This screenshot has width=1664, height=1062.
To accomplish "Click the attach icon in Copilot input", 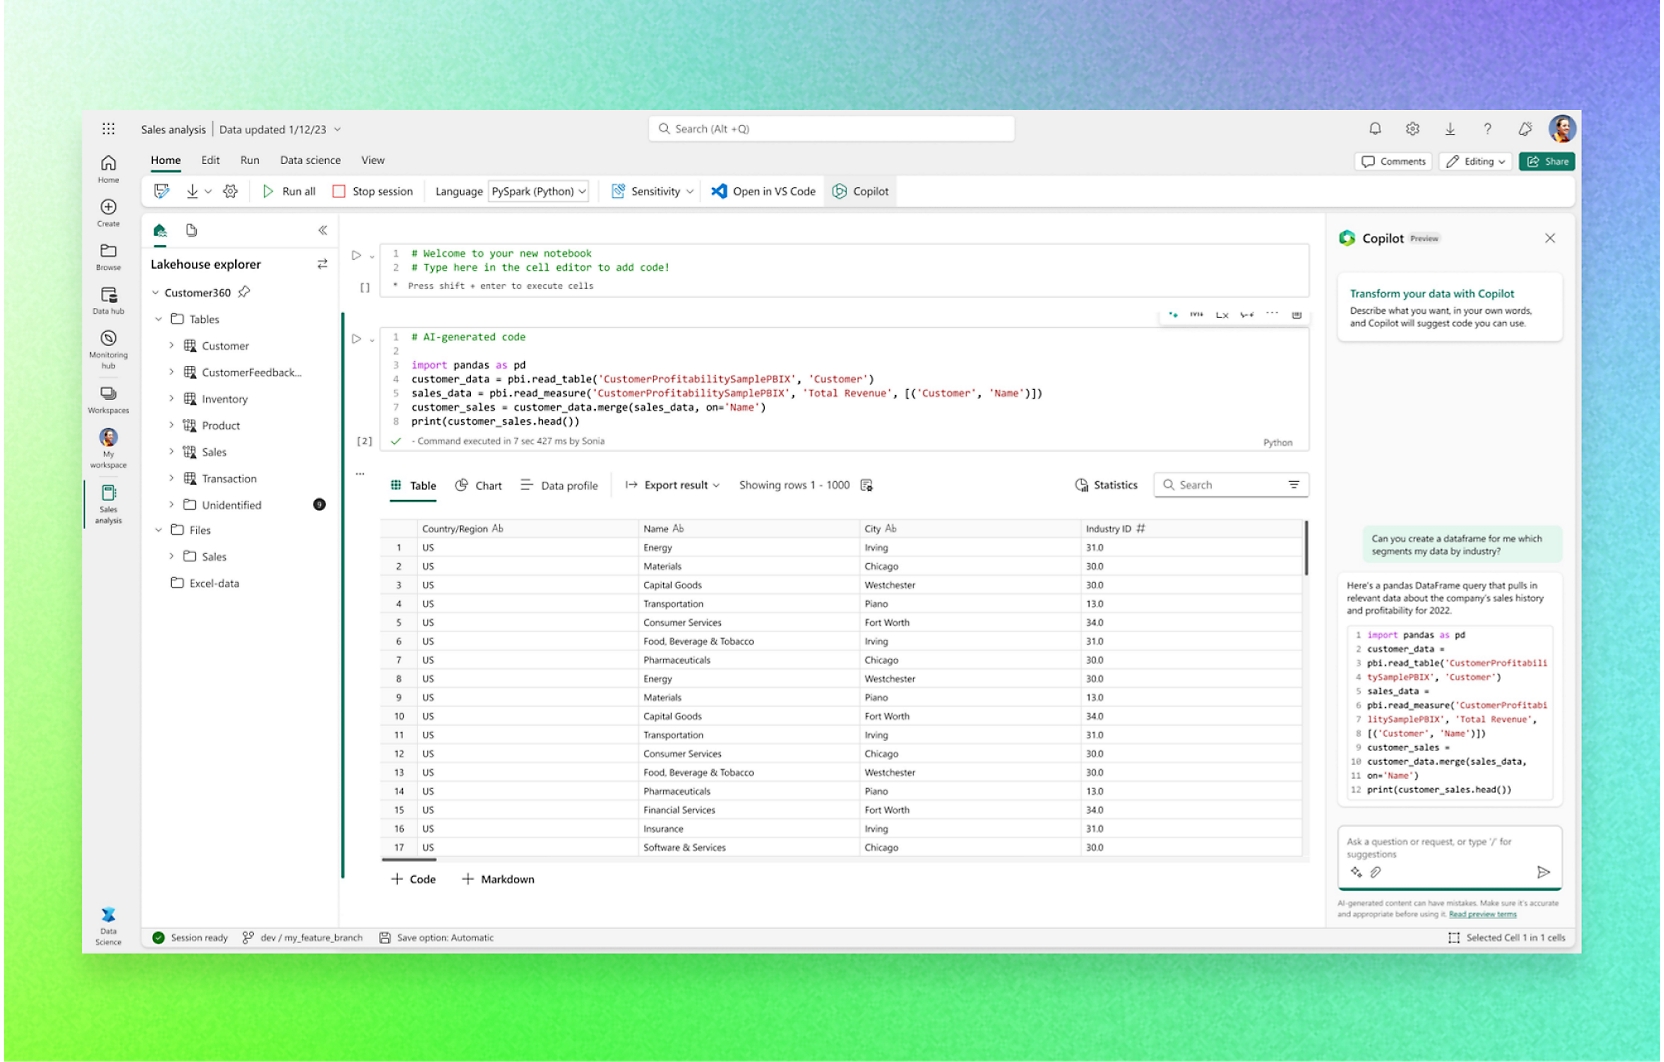I will (1376, 872).
